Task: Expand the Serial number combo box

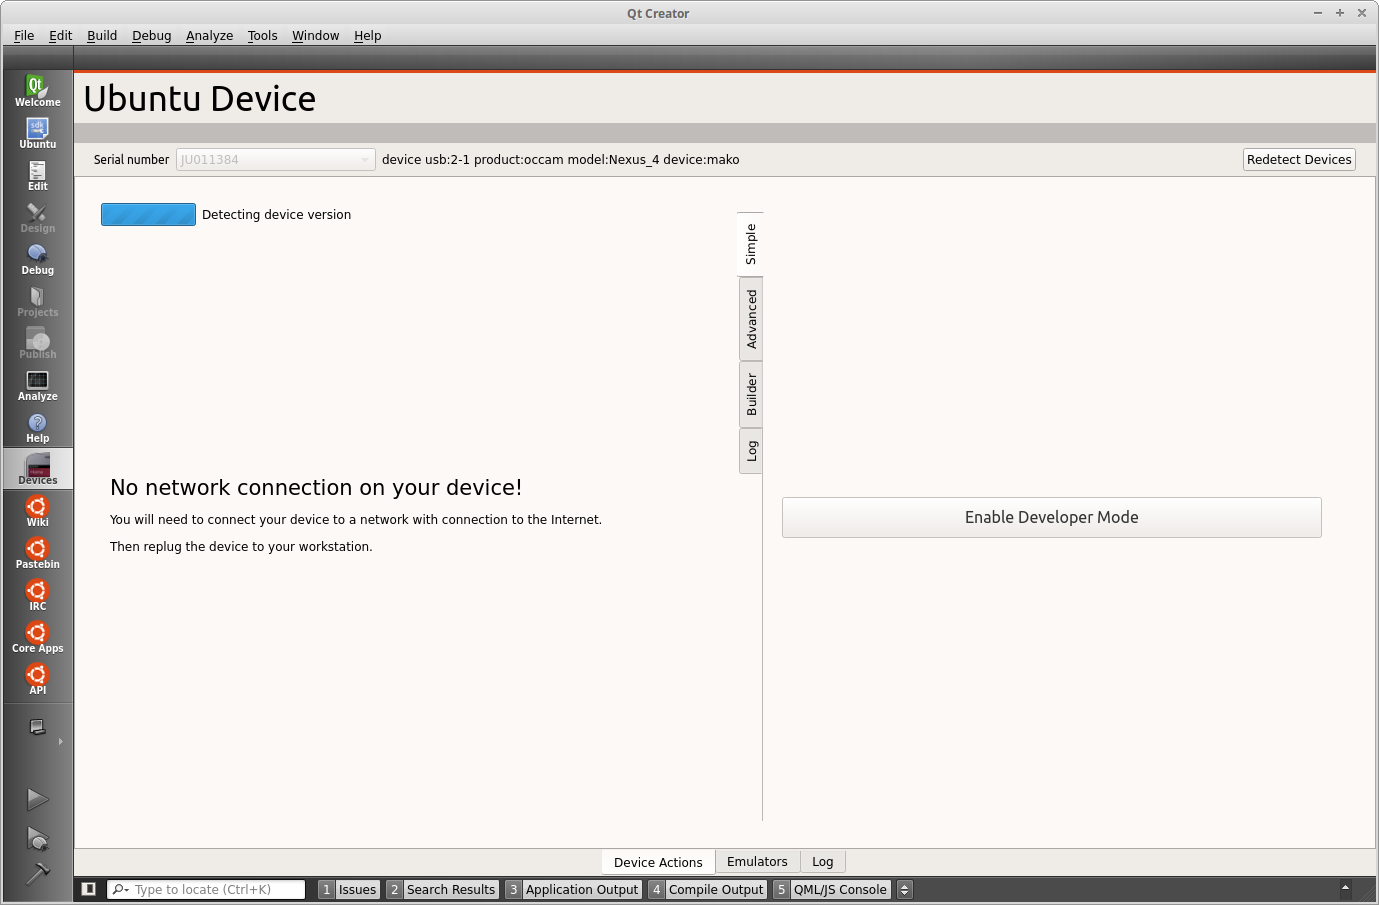Action: click(275, 160)
